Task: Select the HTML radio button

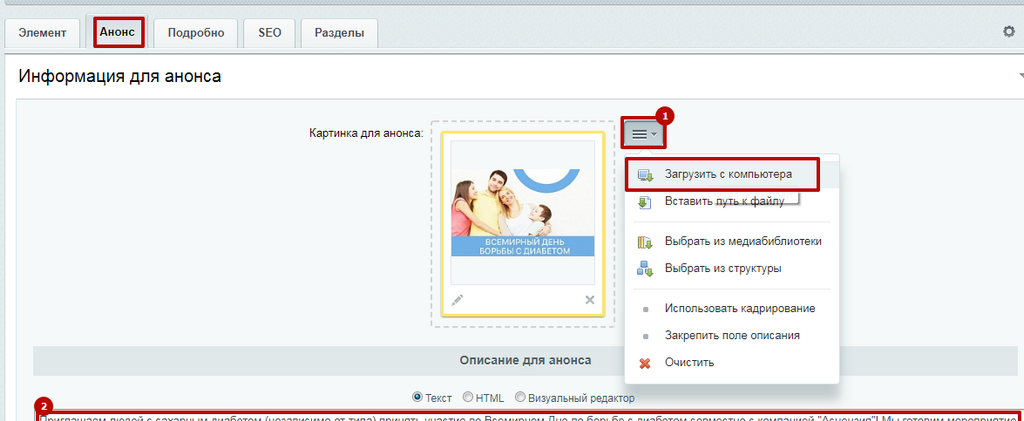Action: [468, 397]
